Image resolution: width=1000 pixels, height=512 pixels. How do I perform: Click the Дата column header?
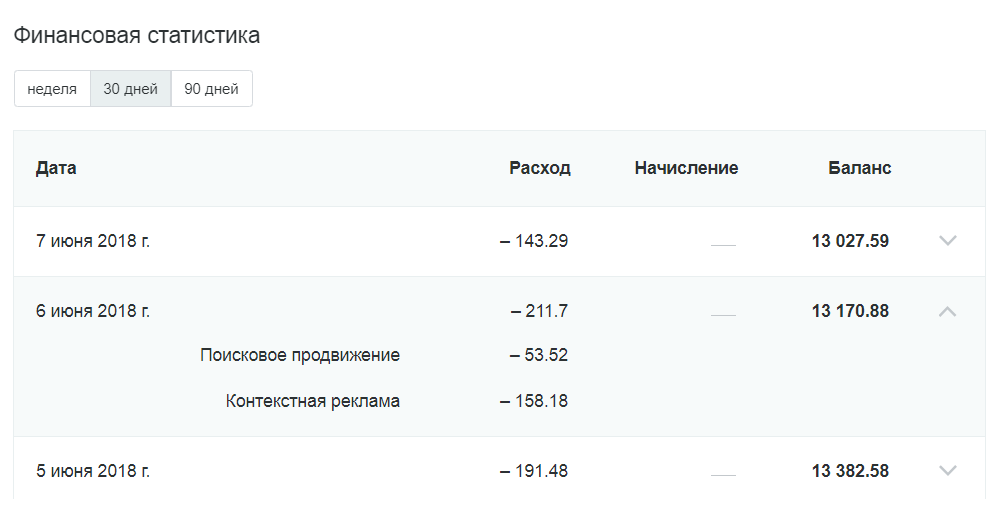pyautogui.click(x=56, y=168)
